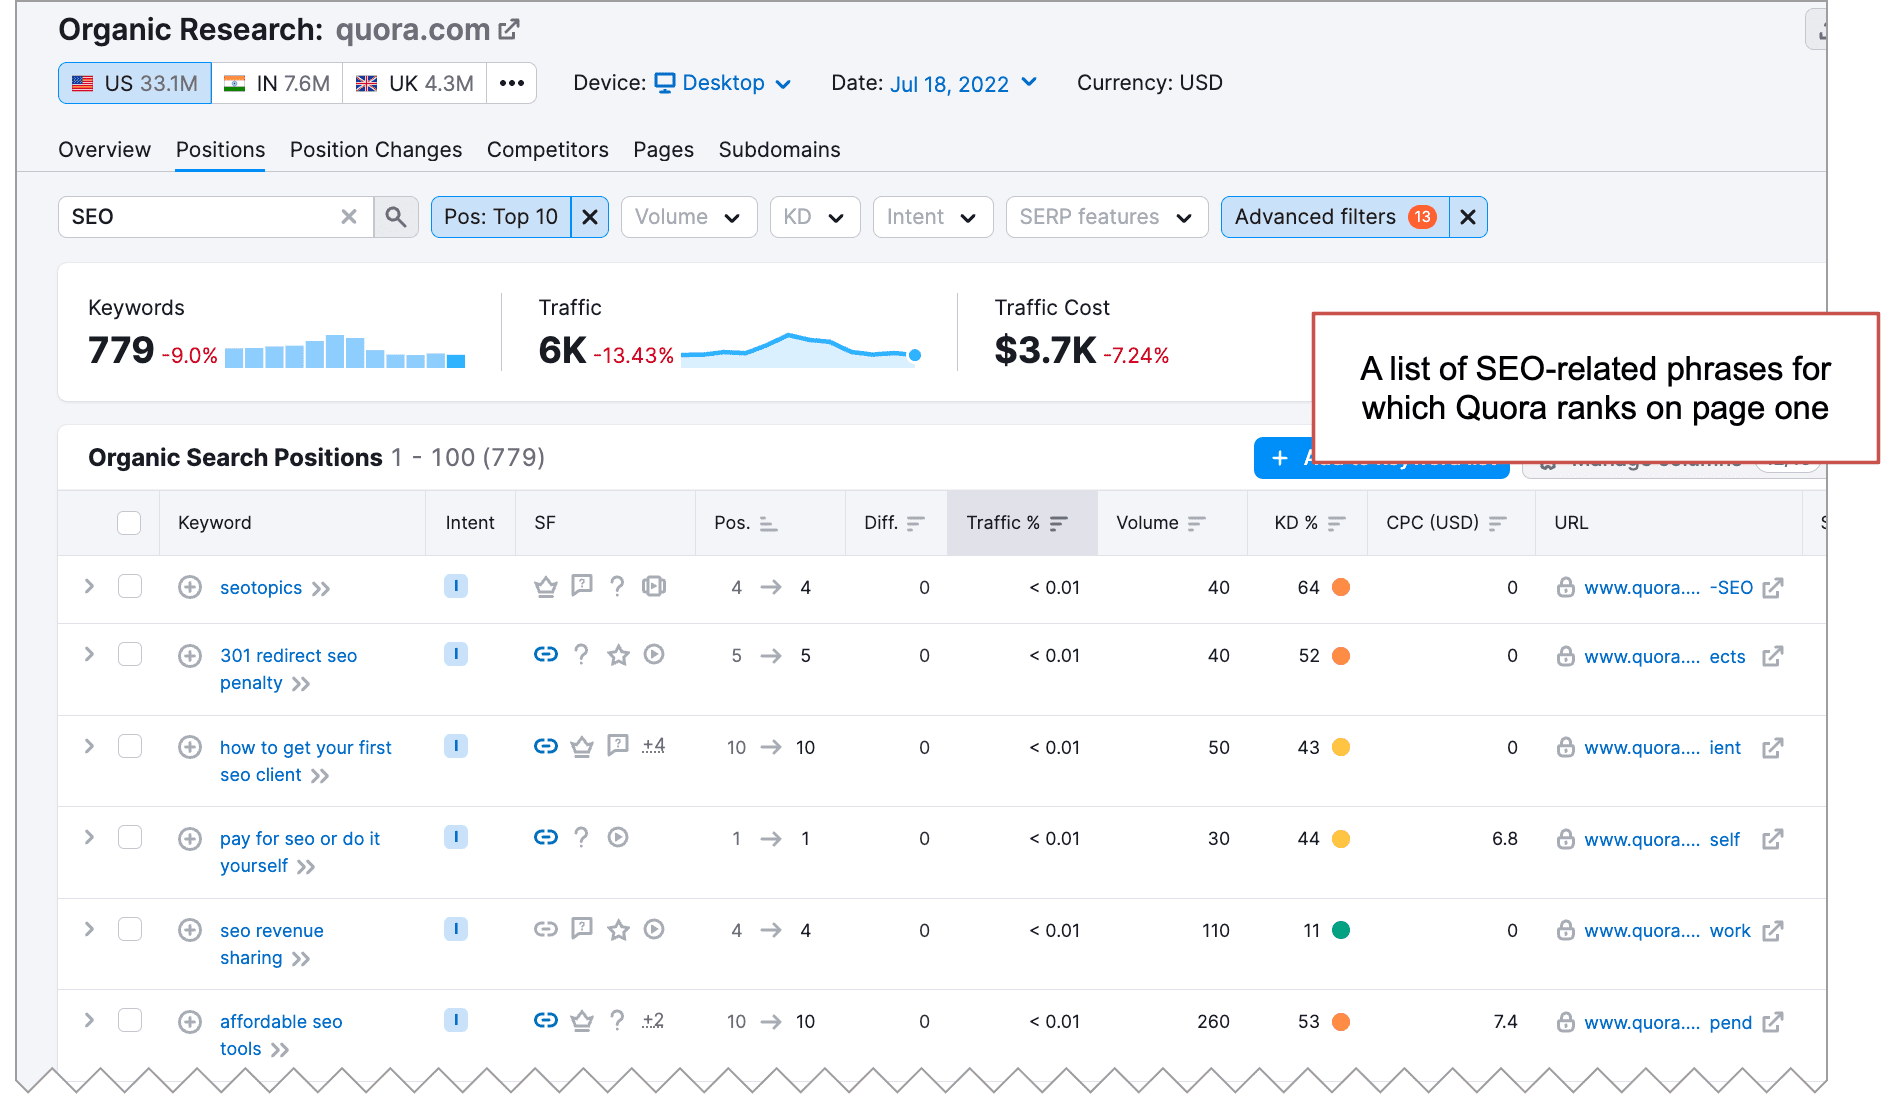Toggle the select-all header checkbox
Image resolution: width=1891 pixels, height=1094 pixels.
point(129,523)
